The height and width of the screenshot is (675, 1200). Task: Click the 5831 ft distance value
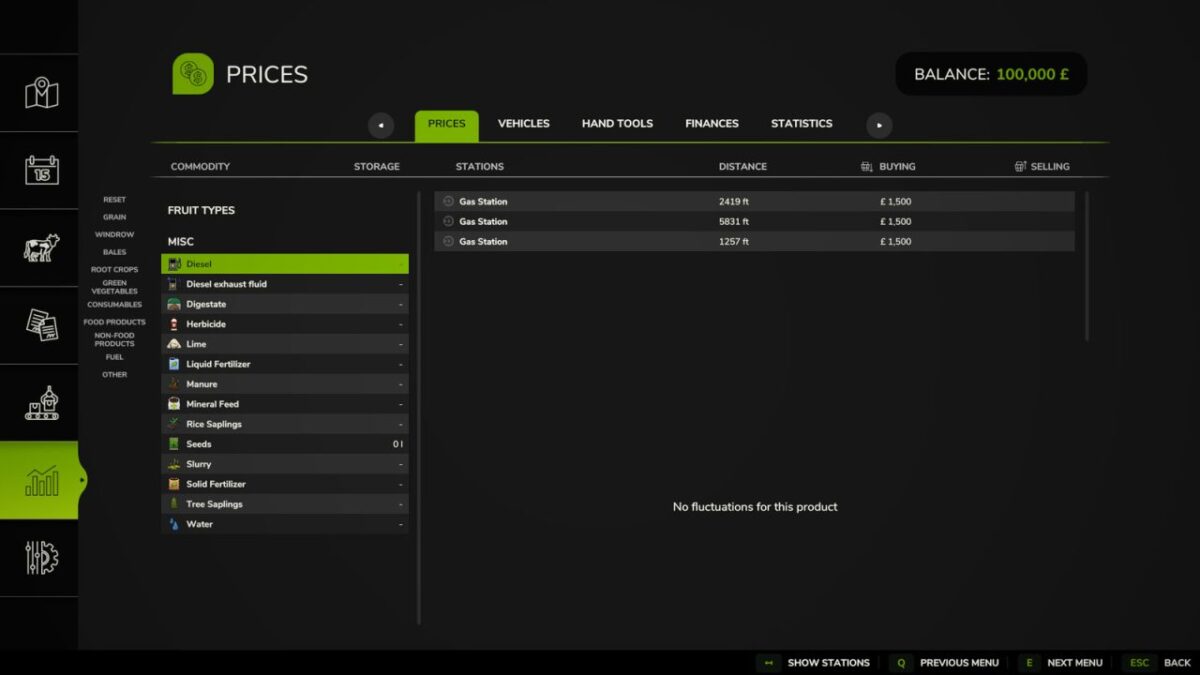(x=733, y=221)
